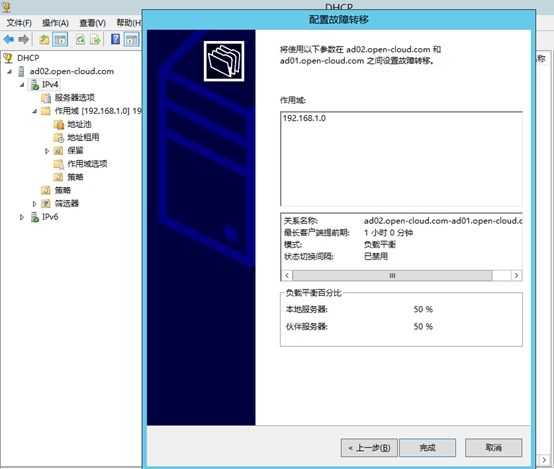Viewport: 554px width, 469px height.
Task: Click the 伙伴服务器 50 % value
Action: tap(423, 327)
